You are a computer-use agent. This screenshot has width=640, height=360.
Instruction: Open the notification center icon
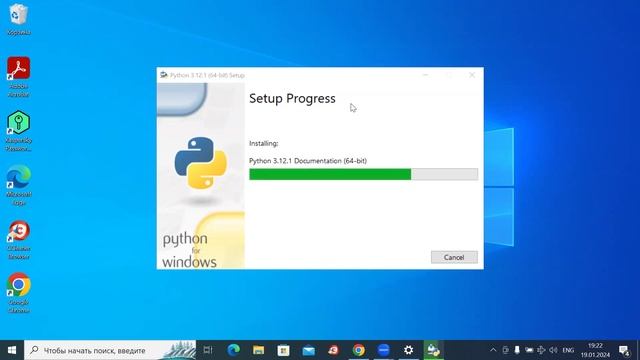coord(624,350)
